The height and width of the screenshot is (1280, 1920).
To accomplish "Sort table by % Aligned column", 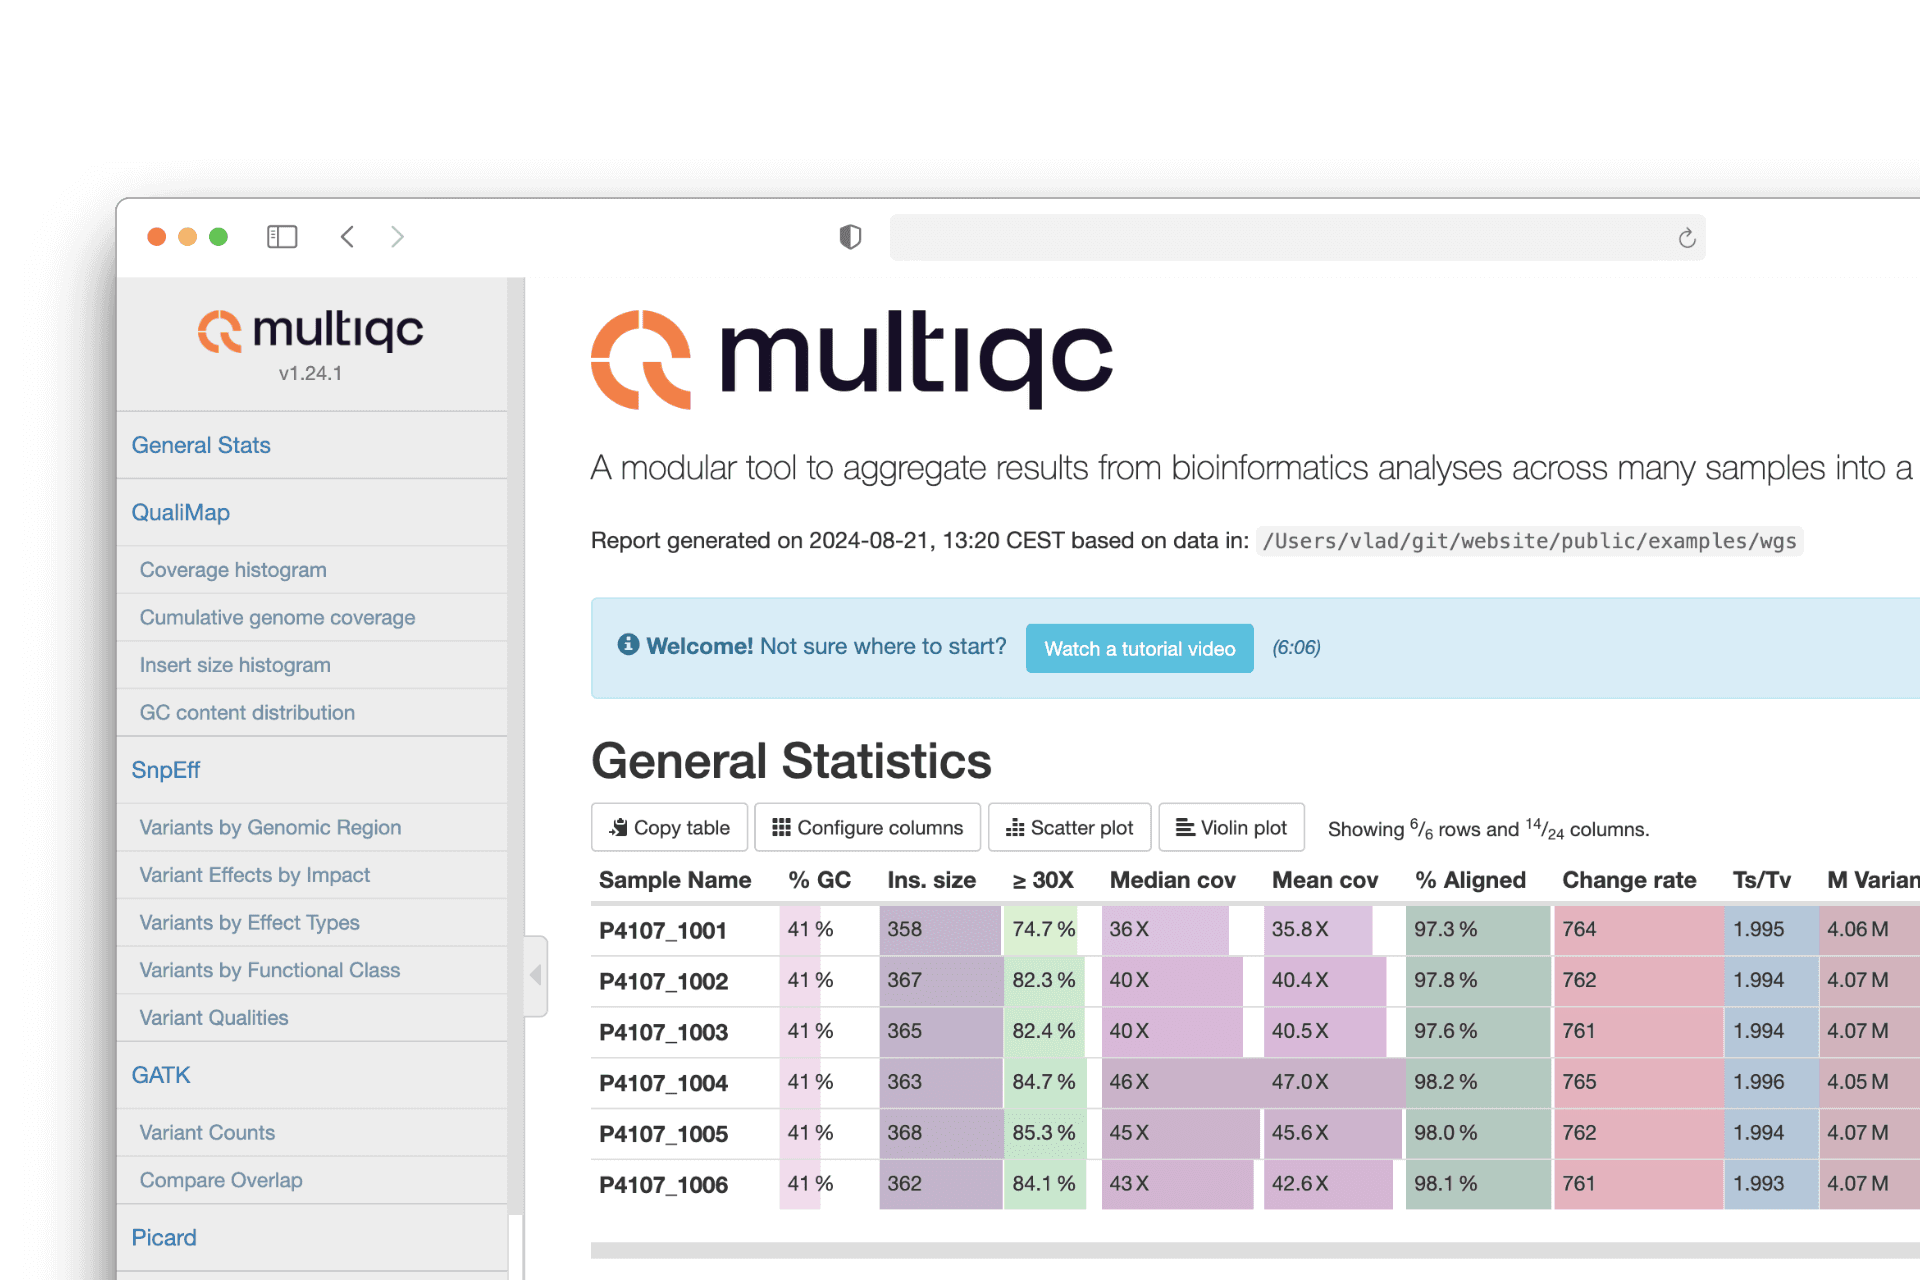I will point(1470,880).
